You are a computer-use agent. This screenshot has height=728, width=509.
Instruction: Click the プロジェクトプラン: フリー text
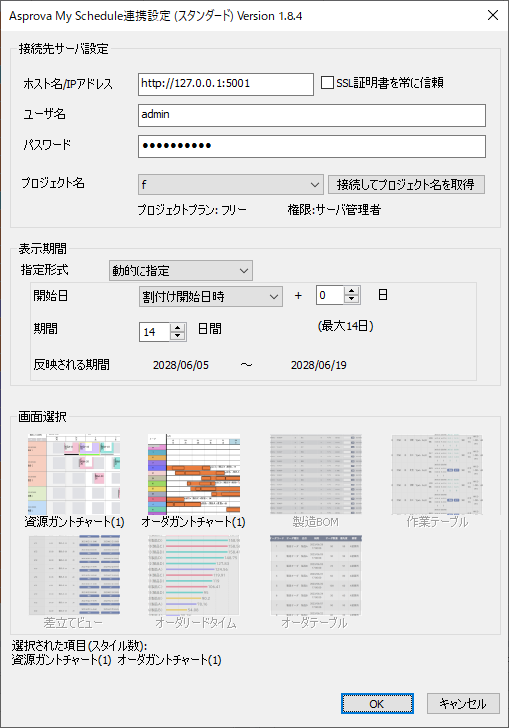click(x=192, y=210)
